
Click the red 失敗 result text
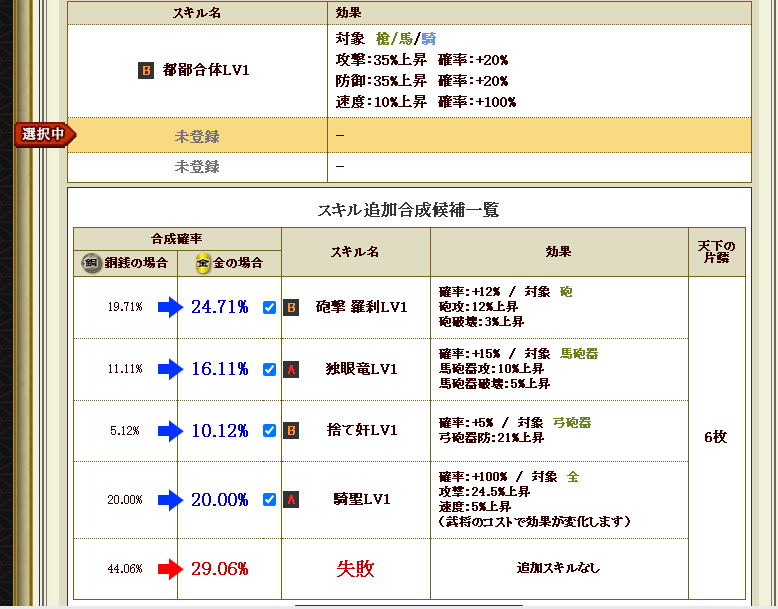(355, 569)
